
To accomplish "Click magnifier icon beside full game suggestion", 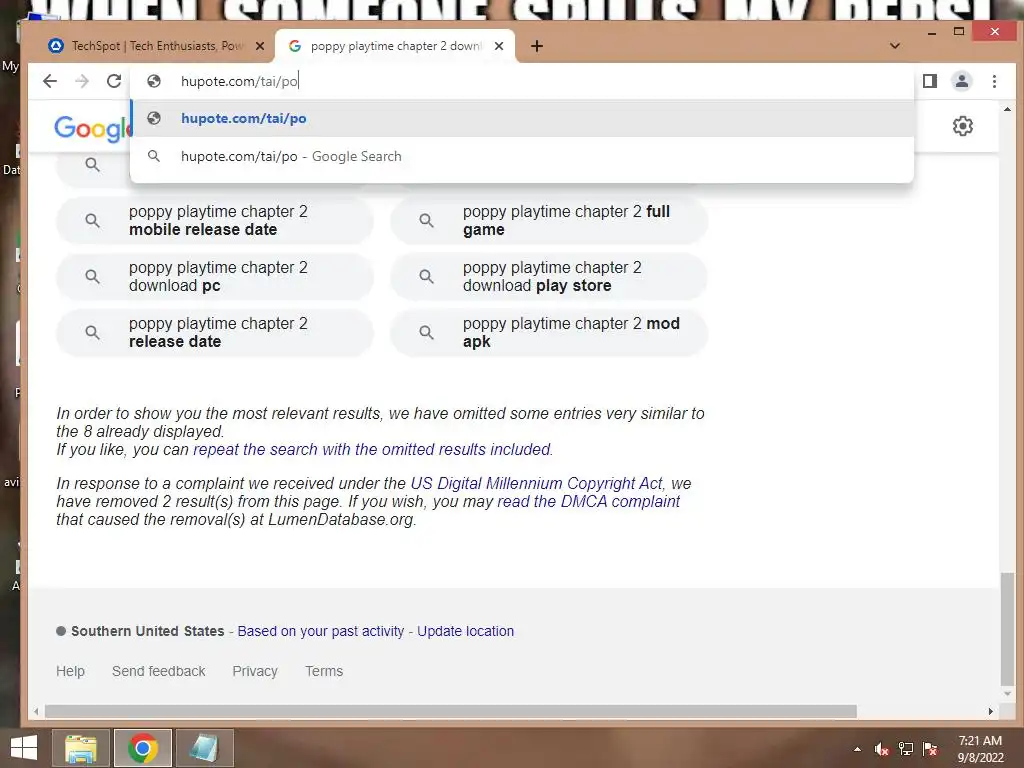I will tap(426, 221).
